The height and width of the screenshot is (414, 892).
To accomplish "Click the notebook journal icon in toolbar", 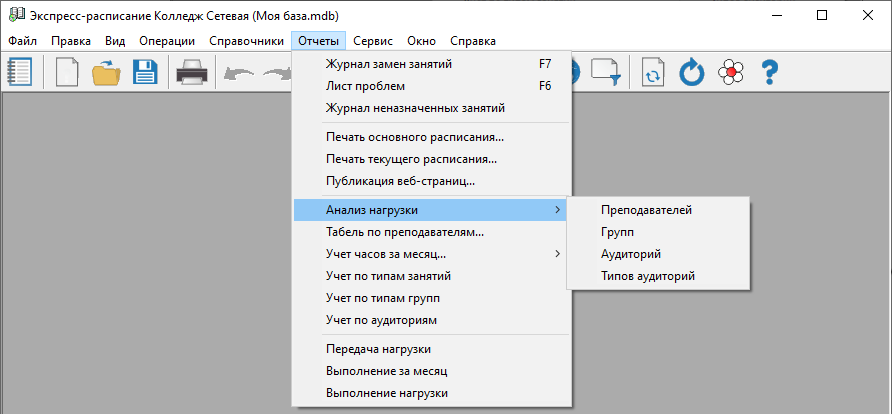I will pos(19,73).
